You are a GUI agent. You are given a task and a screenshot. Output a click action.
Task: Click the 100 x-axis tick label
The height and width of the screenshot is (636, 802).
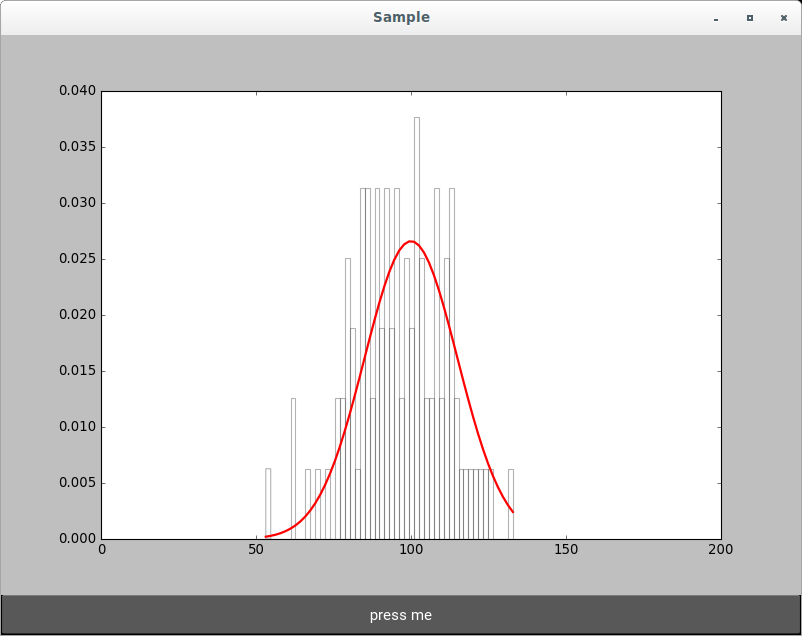(x=411, y=550)
